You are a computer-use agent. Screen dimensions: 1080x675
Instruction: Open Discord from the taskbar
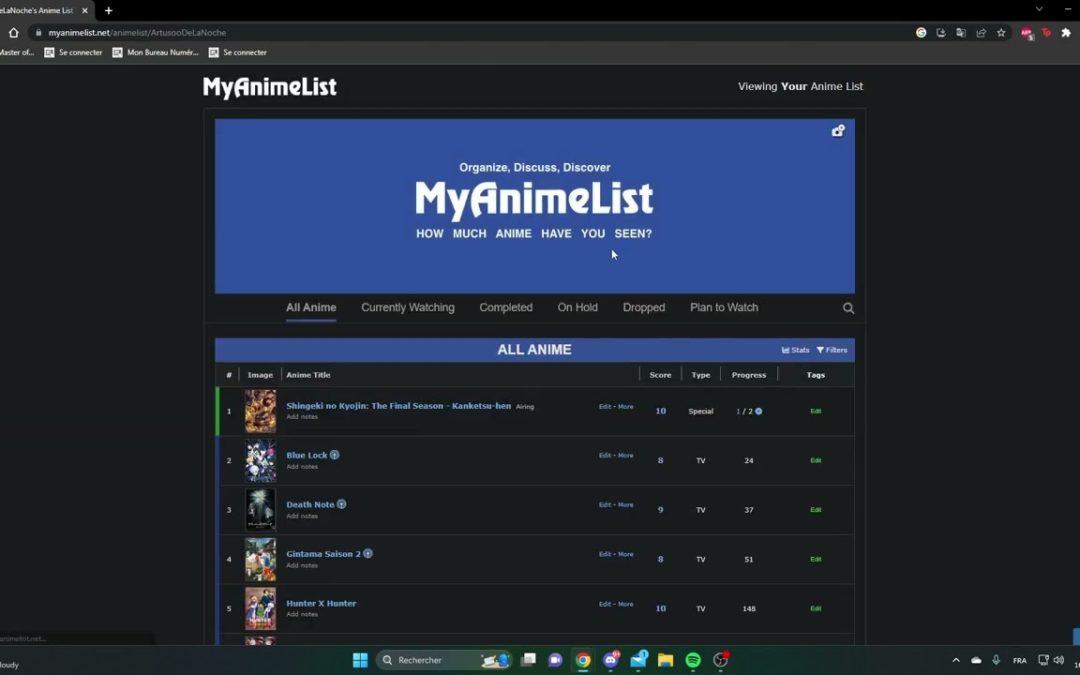611,660
